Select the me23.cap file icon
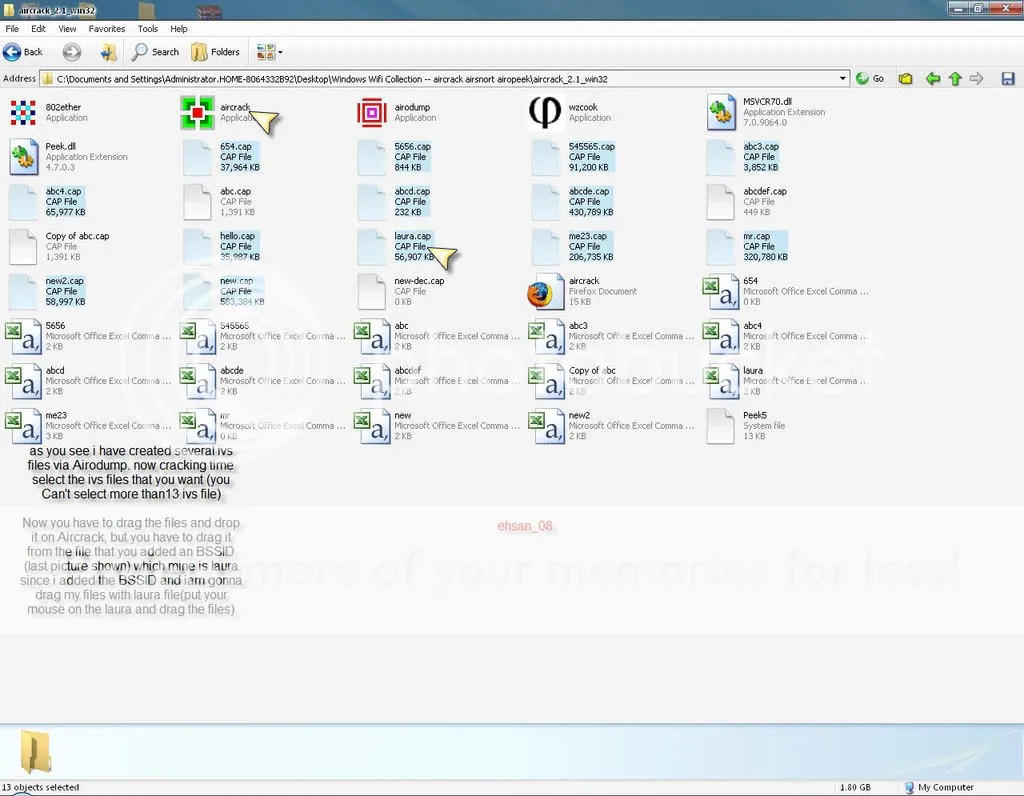Viewport: 1024px width, 796px height. pyautogui.click(x=546, y=247)
